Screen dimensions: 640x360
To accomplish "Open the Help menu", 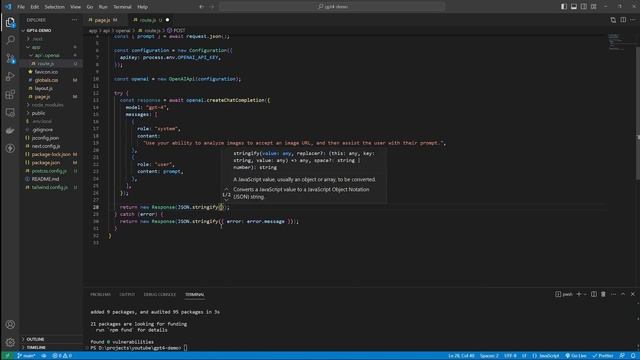I will [x=142, y=7].
